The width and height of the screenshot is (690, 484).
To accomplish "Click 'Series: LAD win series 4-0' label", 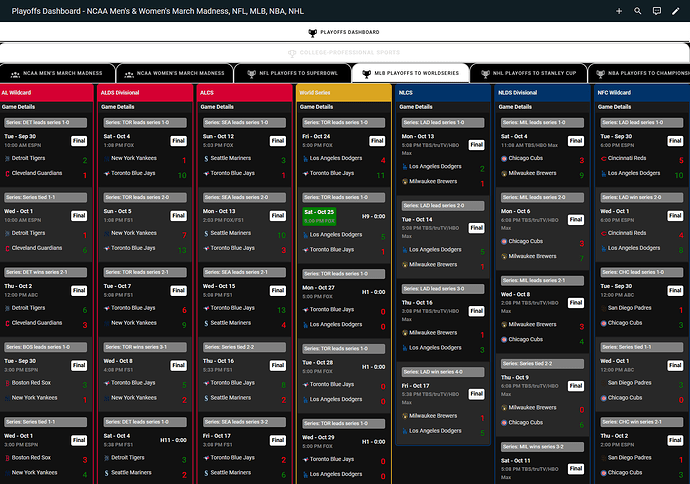I will [443, 372].
